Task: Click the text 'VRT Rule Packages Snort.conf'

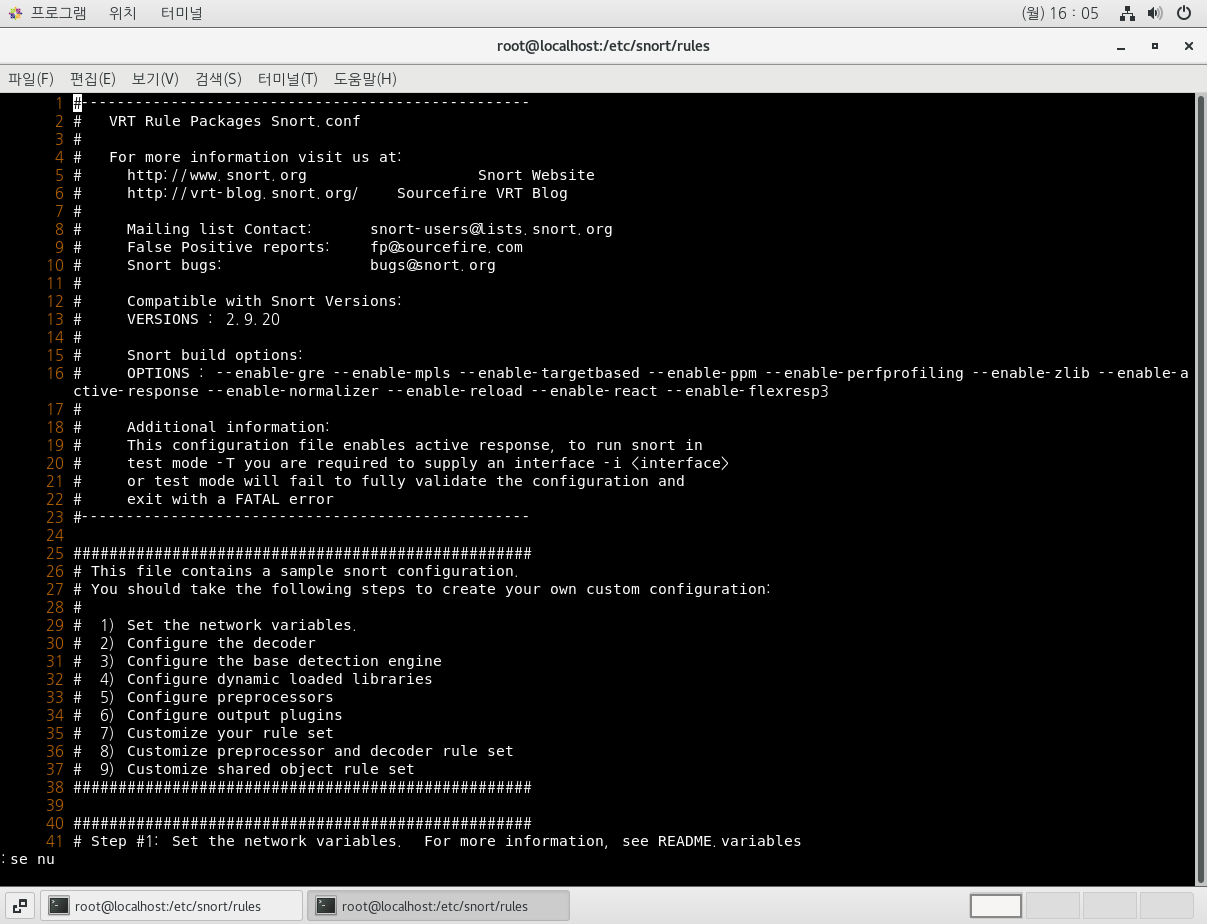Action: pos(235,121)
